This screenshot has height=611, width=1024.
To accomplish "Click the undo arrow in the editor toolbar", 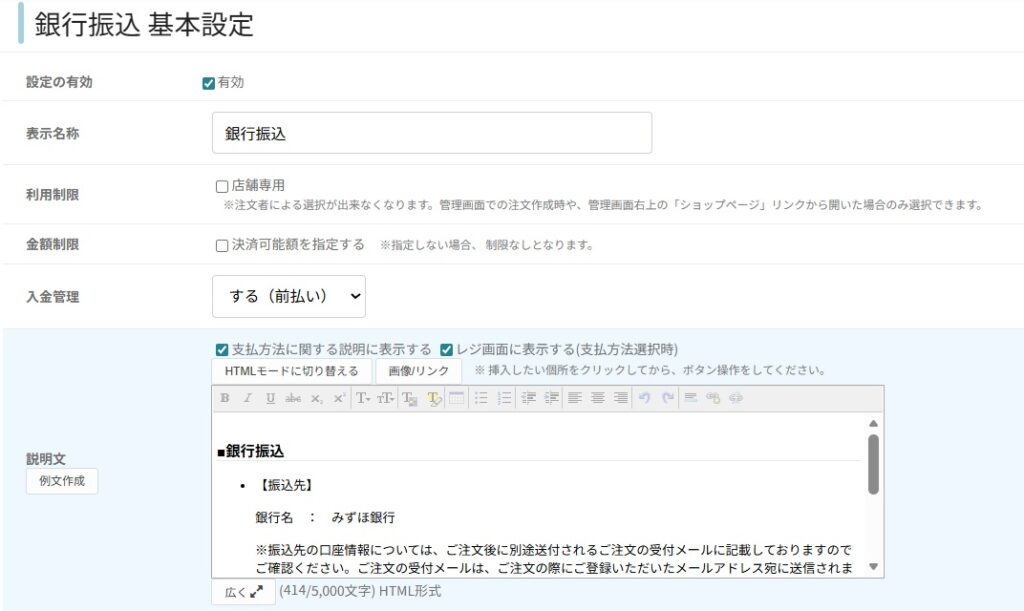I will point(645,398).
